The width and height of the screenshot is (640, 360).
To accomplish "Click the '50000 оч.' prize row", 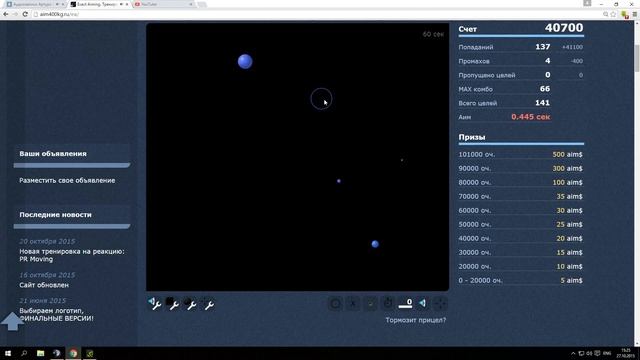I will [520, 224].
